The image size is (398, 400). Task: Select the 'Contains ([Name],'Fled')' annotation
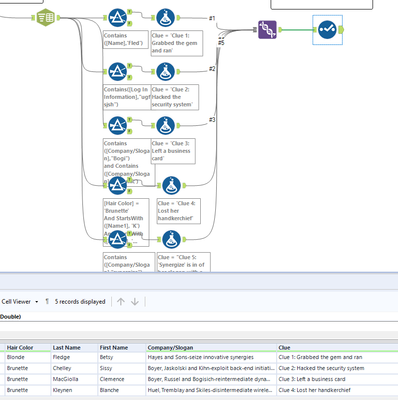pyautogui.click(x=126, y=39)
